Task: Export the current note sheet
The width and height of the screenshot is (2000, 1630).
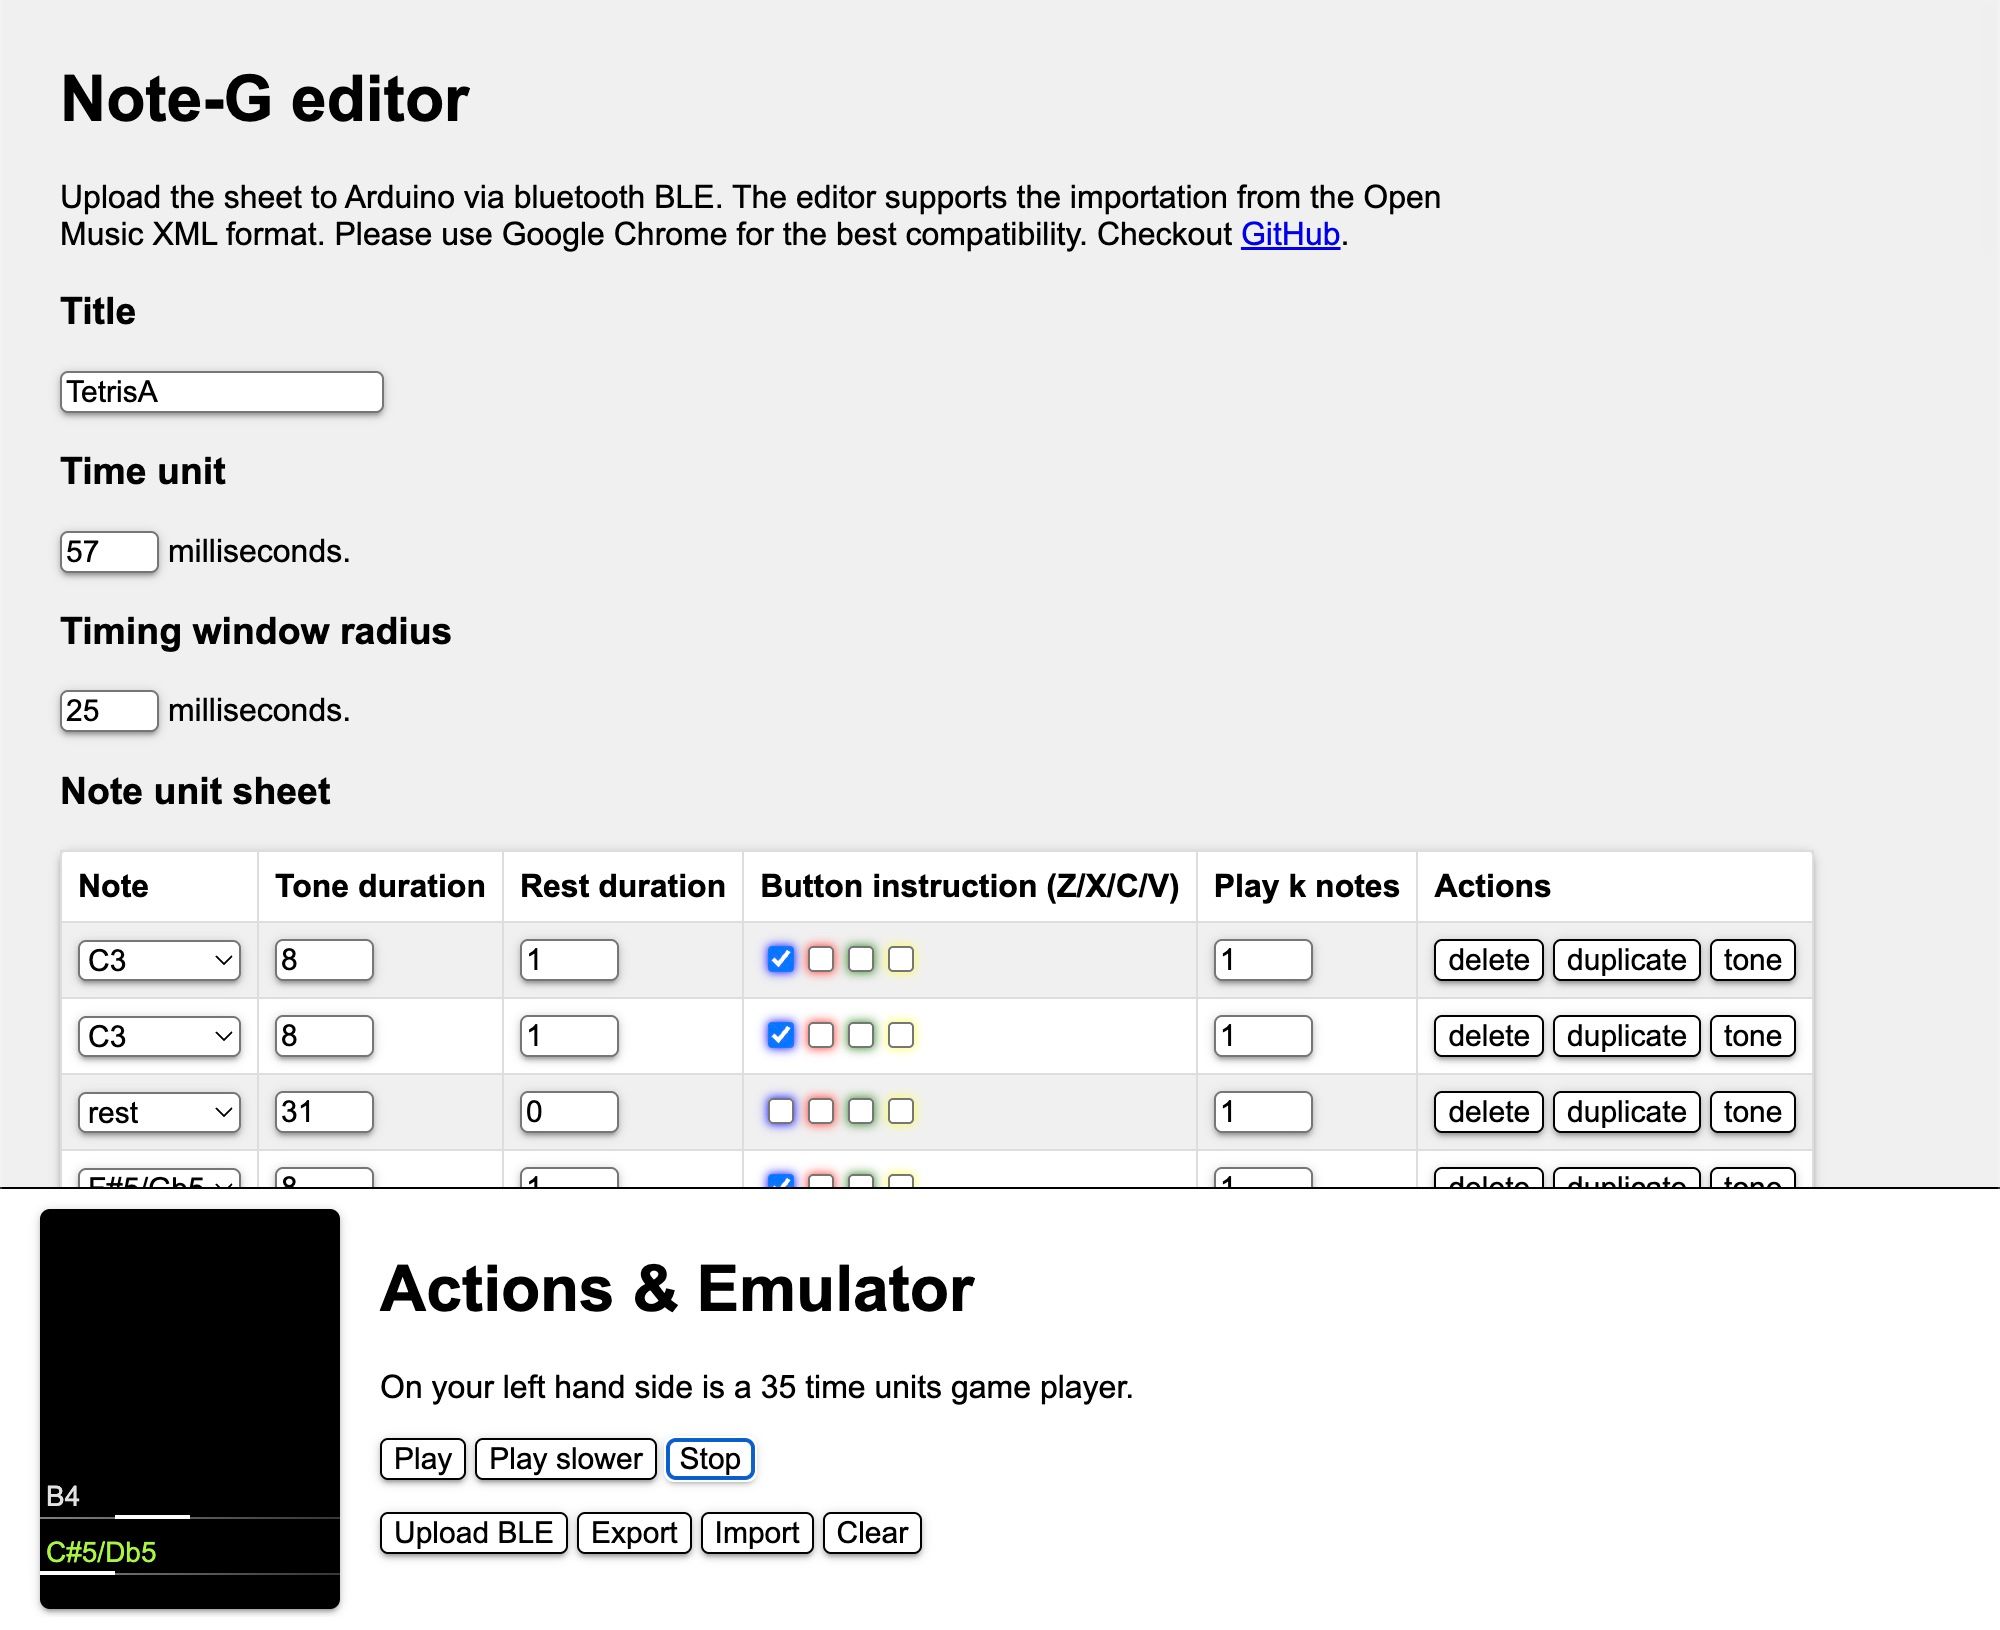Action: 634,1533
